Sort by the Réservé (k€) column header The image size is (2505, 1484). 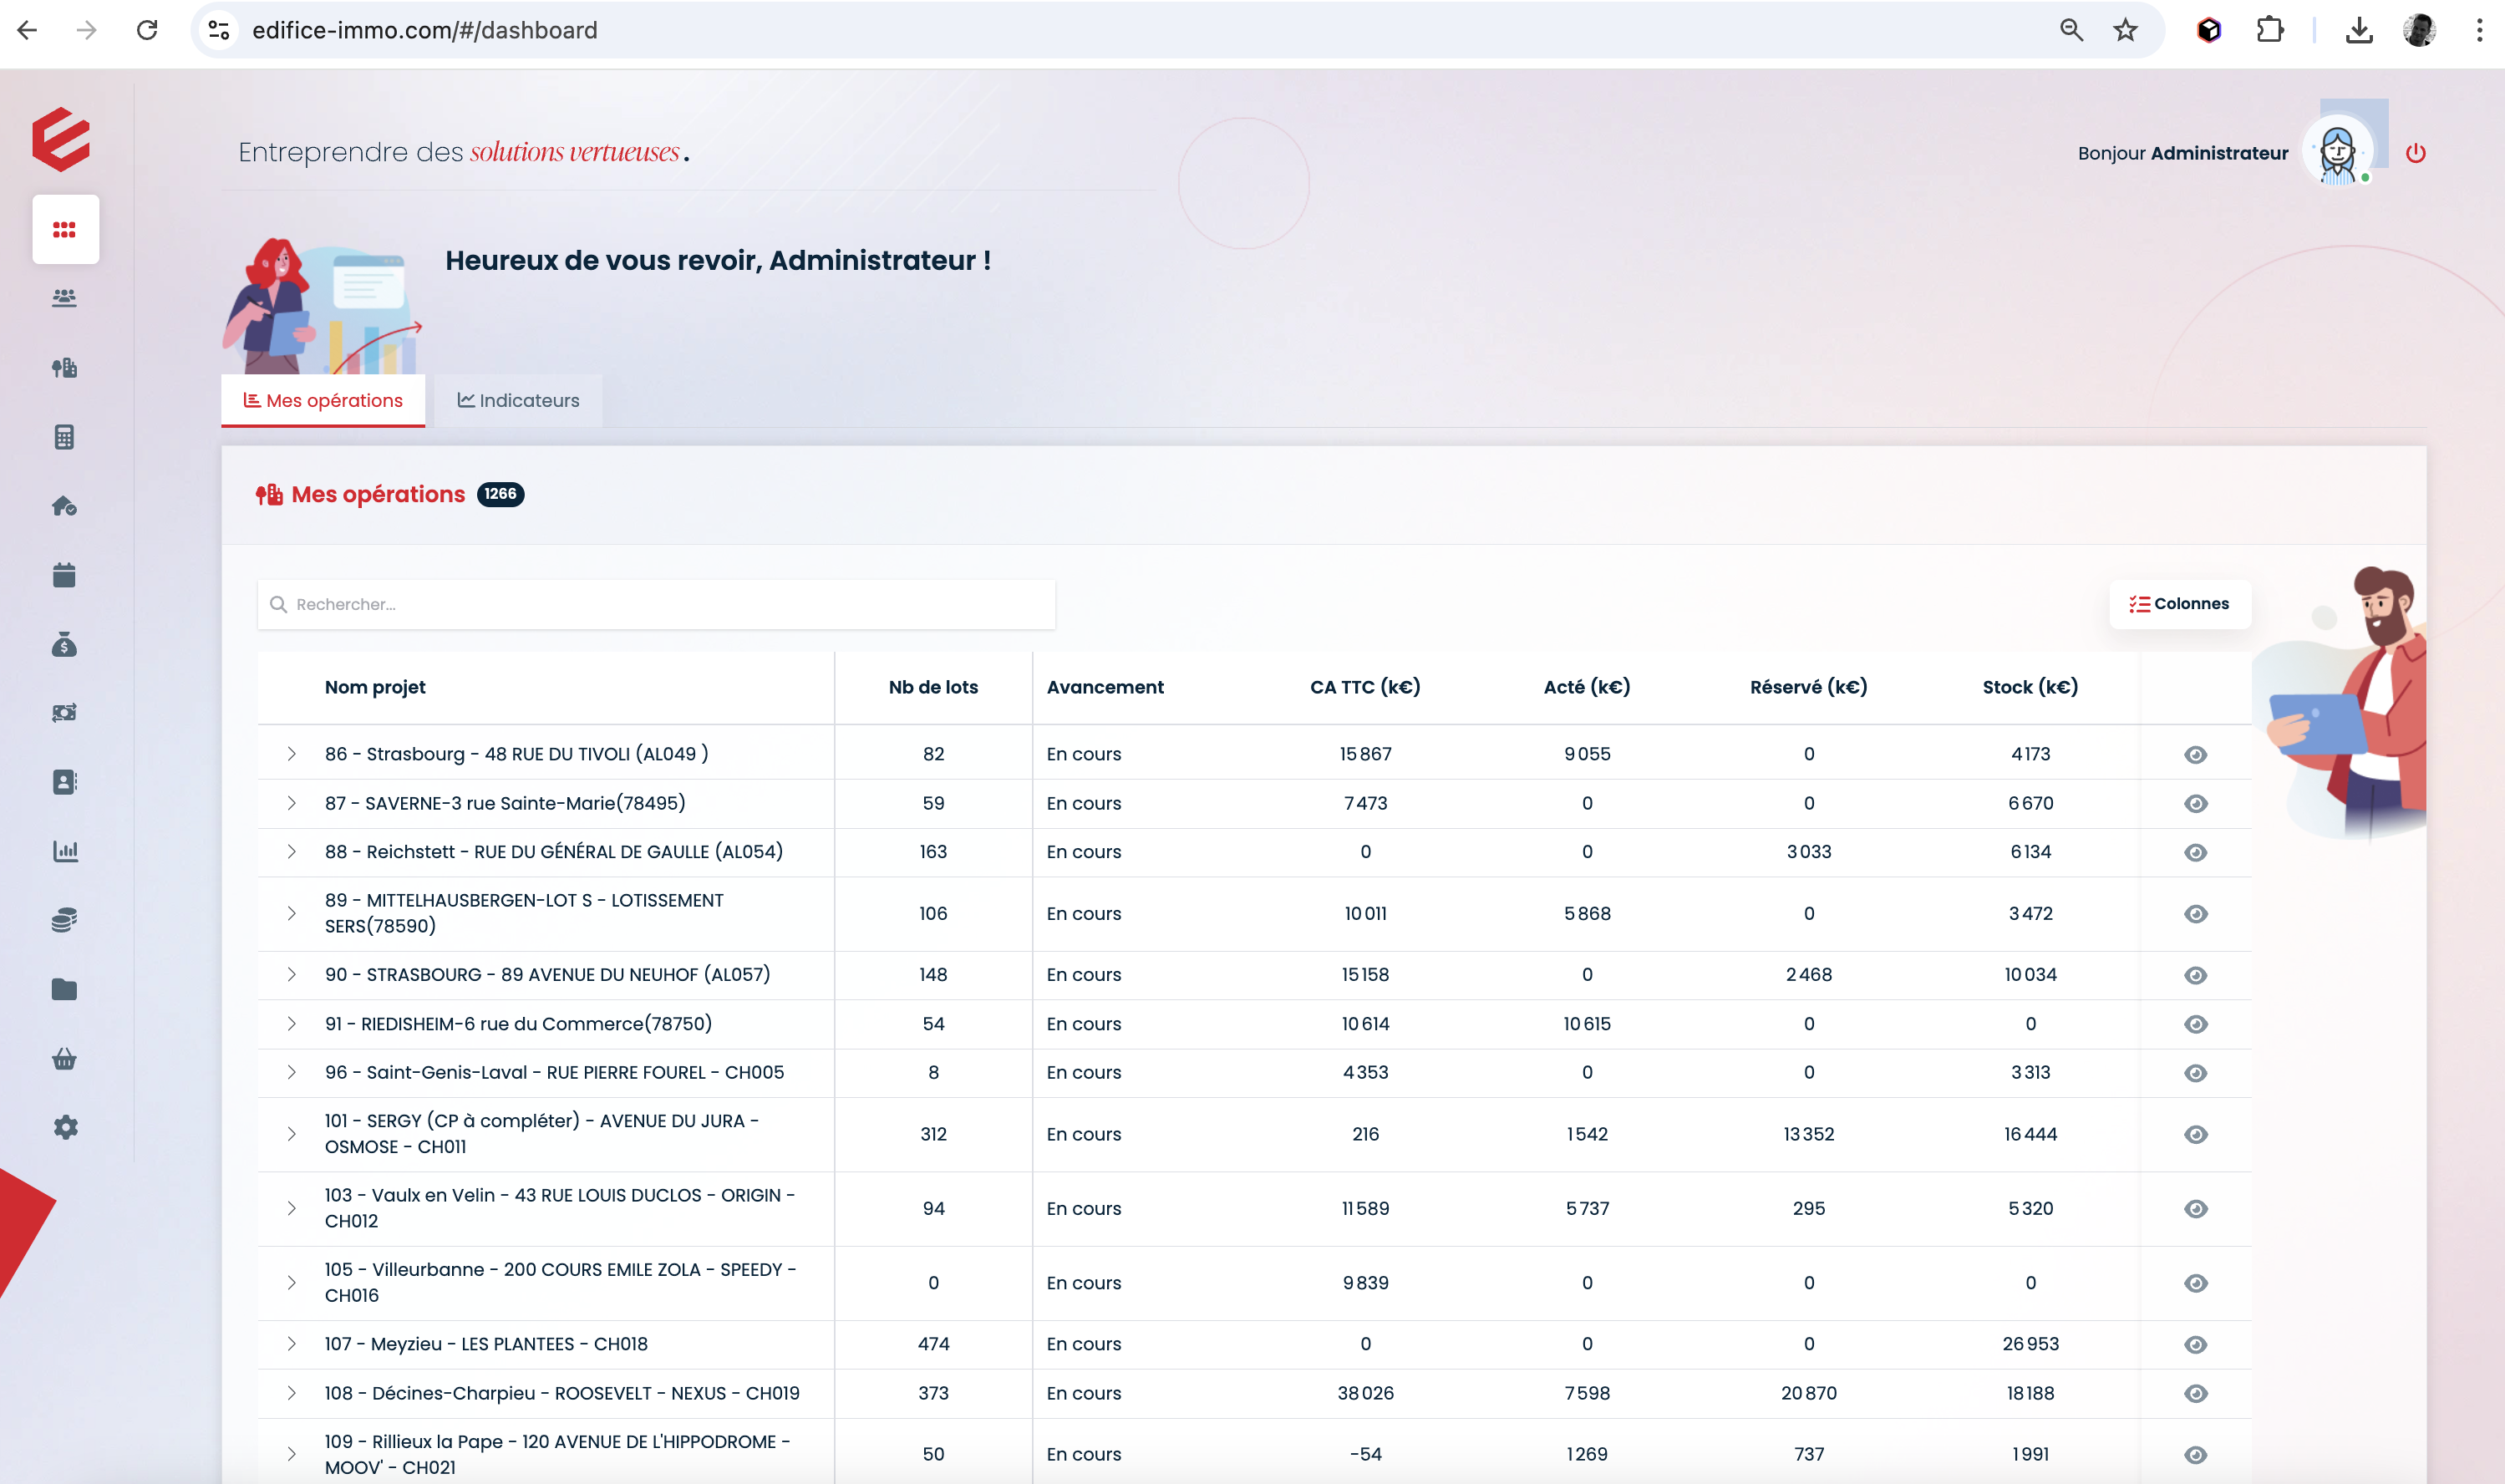(1808, 687)
